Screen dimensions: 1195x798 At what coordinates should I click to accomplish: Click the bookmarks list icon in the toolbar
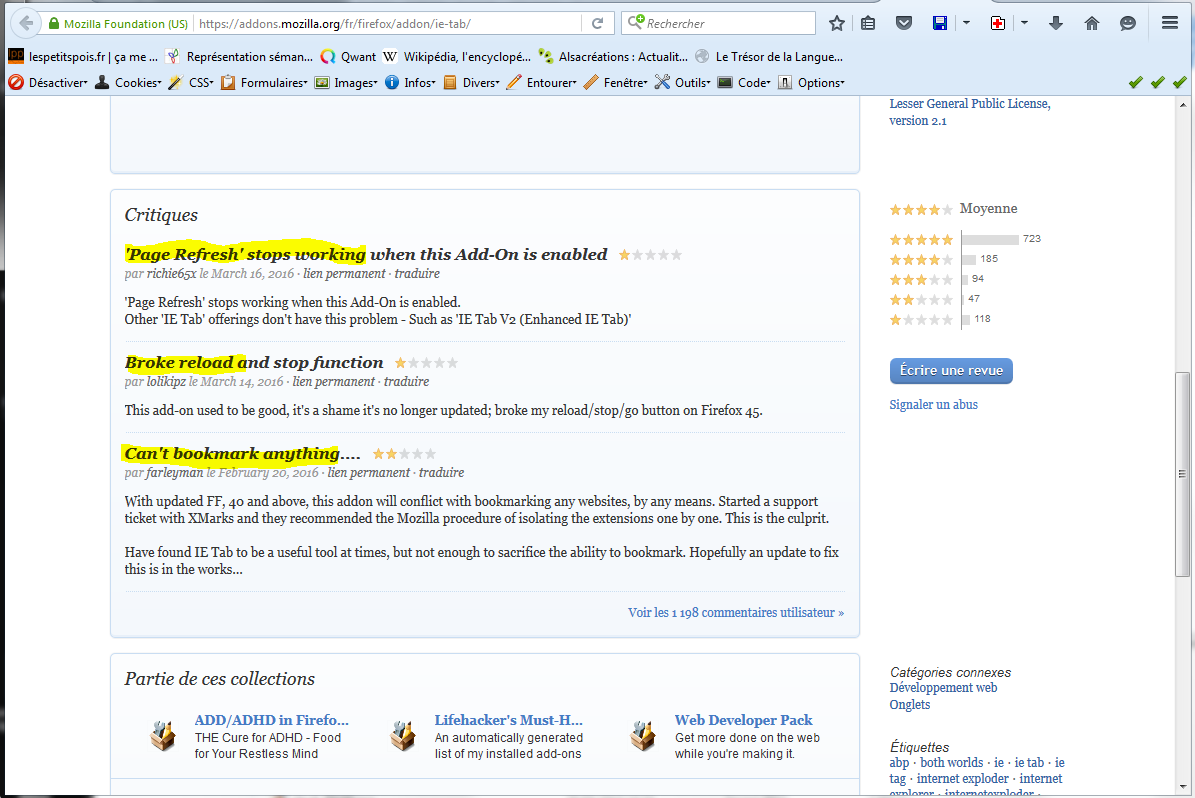click(x=868, y=23)
